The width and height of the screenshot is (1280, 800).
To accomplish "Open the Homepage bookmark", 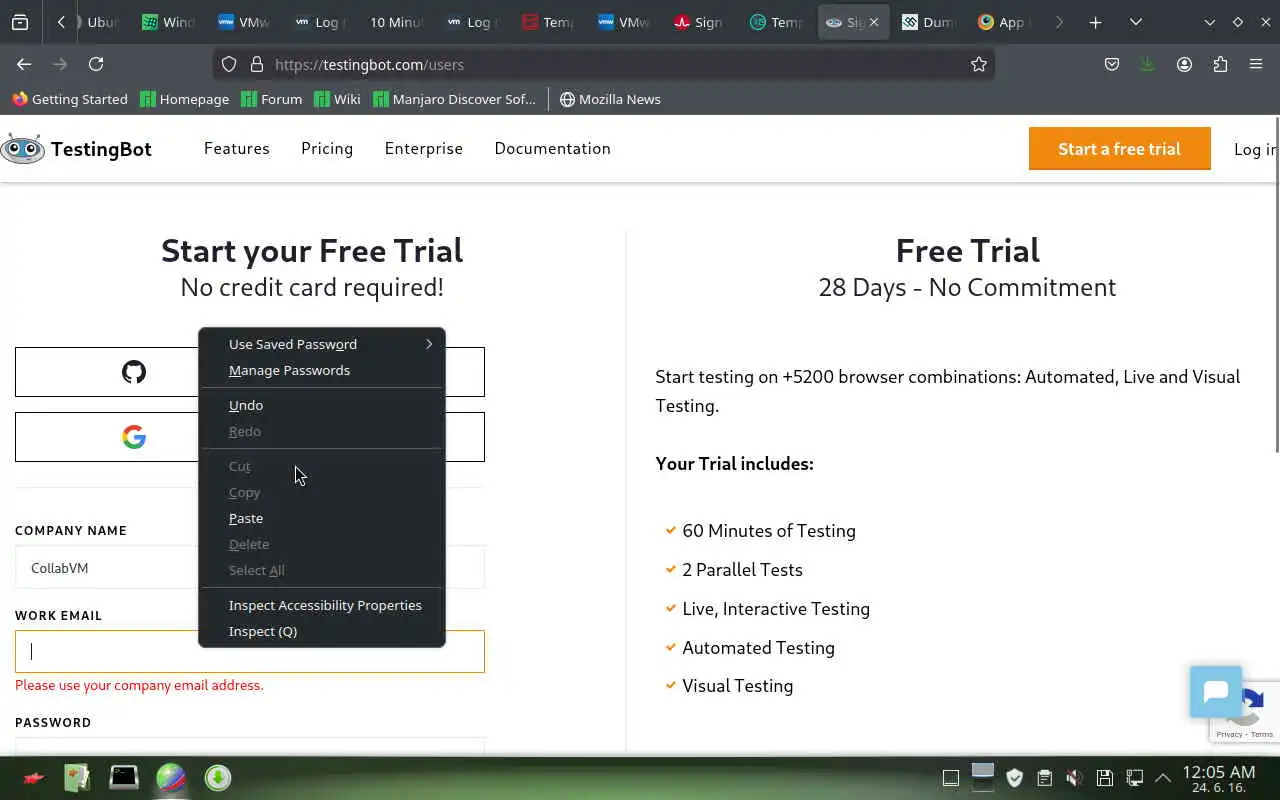I will pos(185,99).
